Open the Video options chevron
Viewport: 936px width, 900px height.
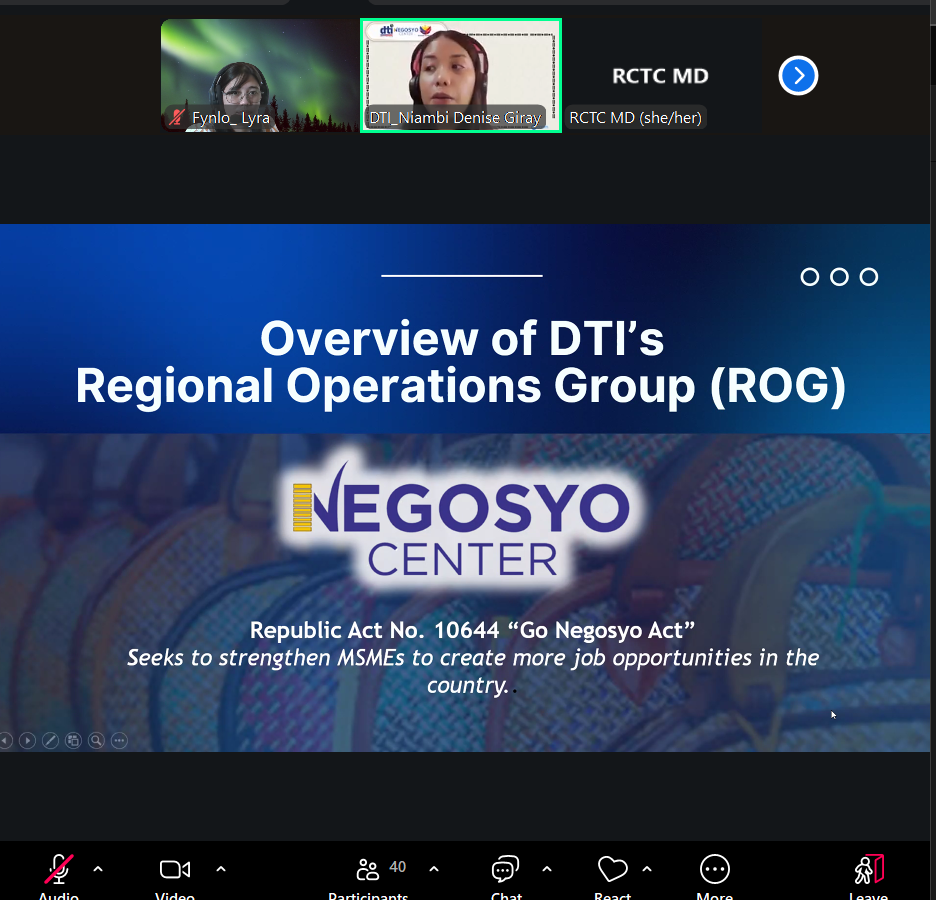(x=220, y=869)
